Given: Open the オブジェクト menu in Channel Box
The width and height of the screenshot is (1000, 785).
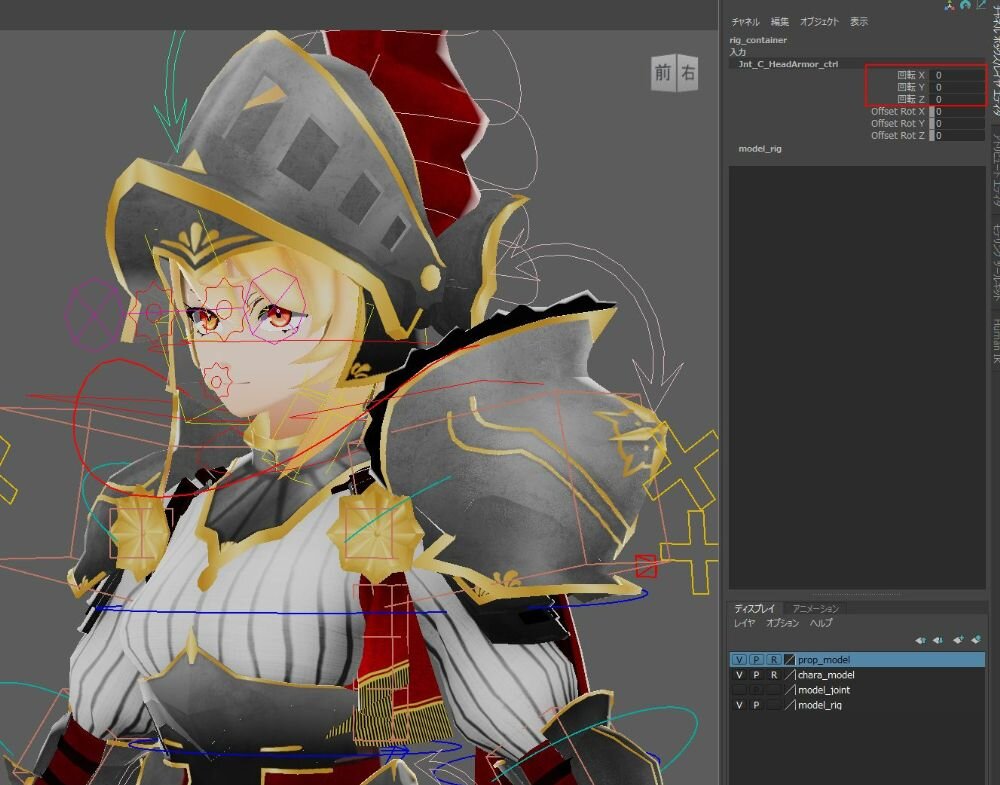Looking at the screenshot, I should click(x=819, y=22).
